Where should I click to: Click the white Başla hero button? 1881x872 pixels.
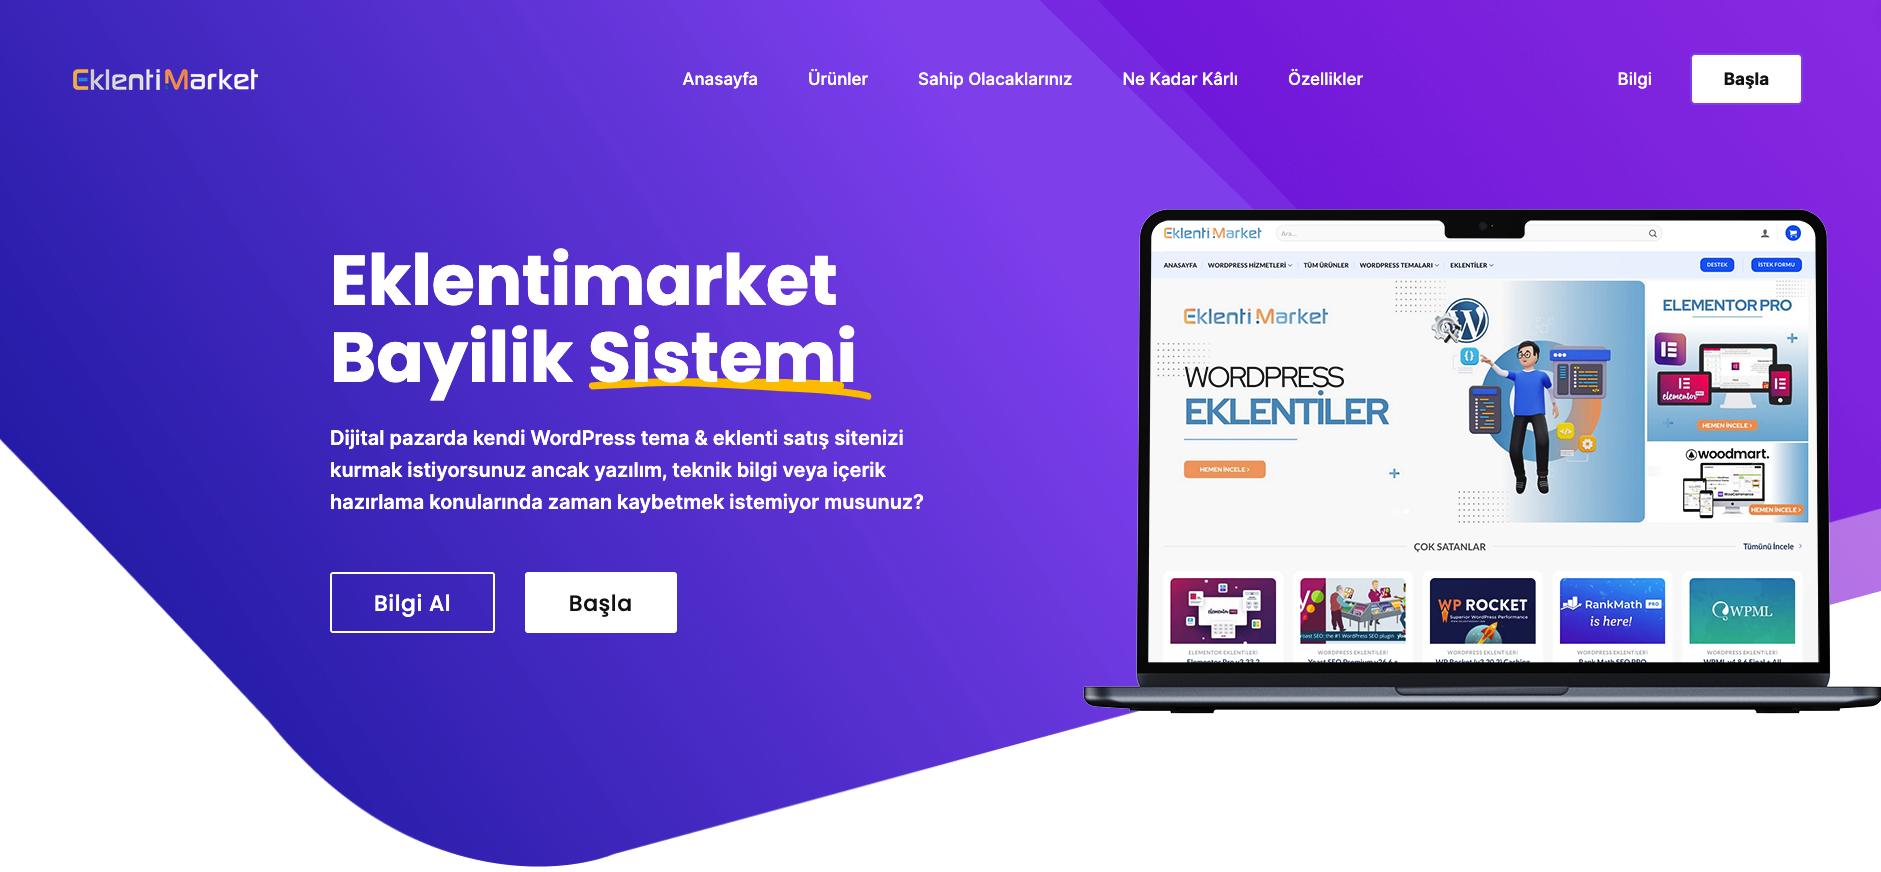tap(601, 602)
